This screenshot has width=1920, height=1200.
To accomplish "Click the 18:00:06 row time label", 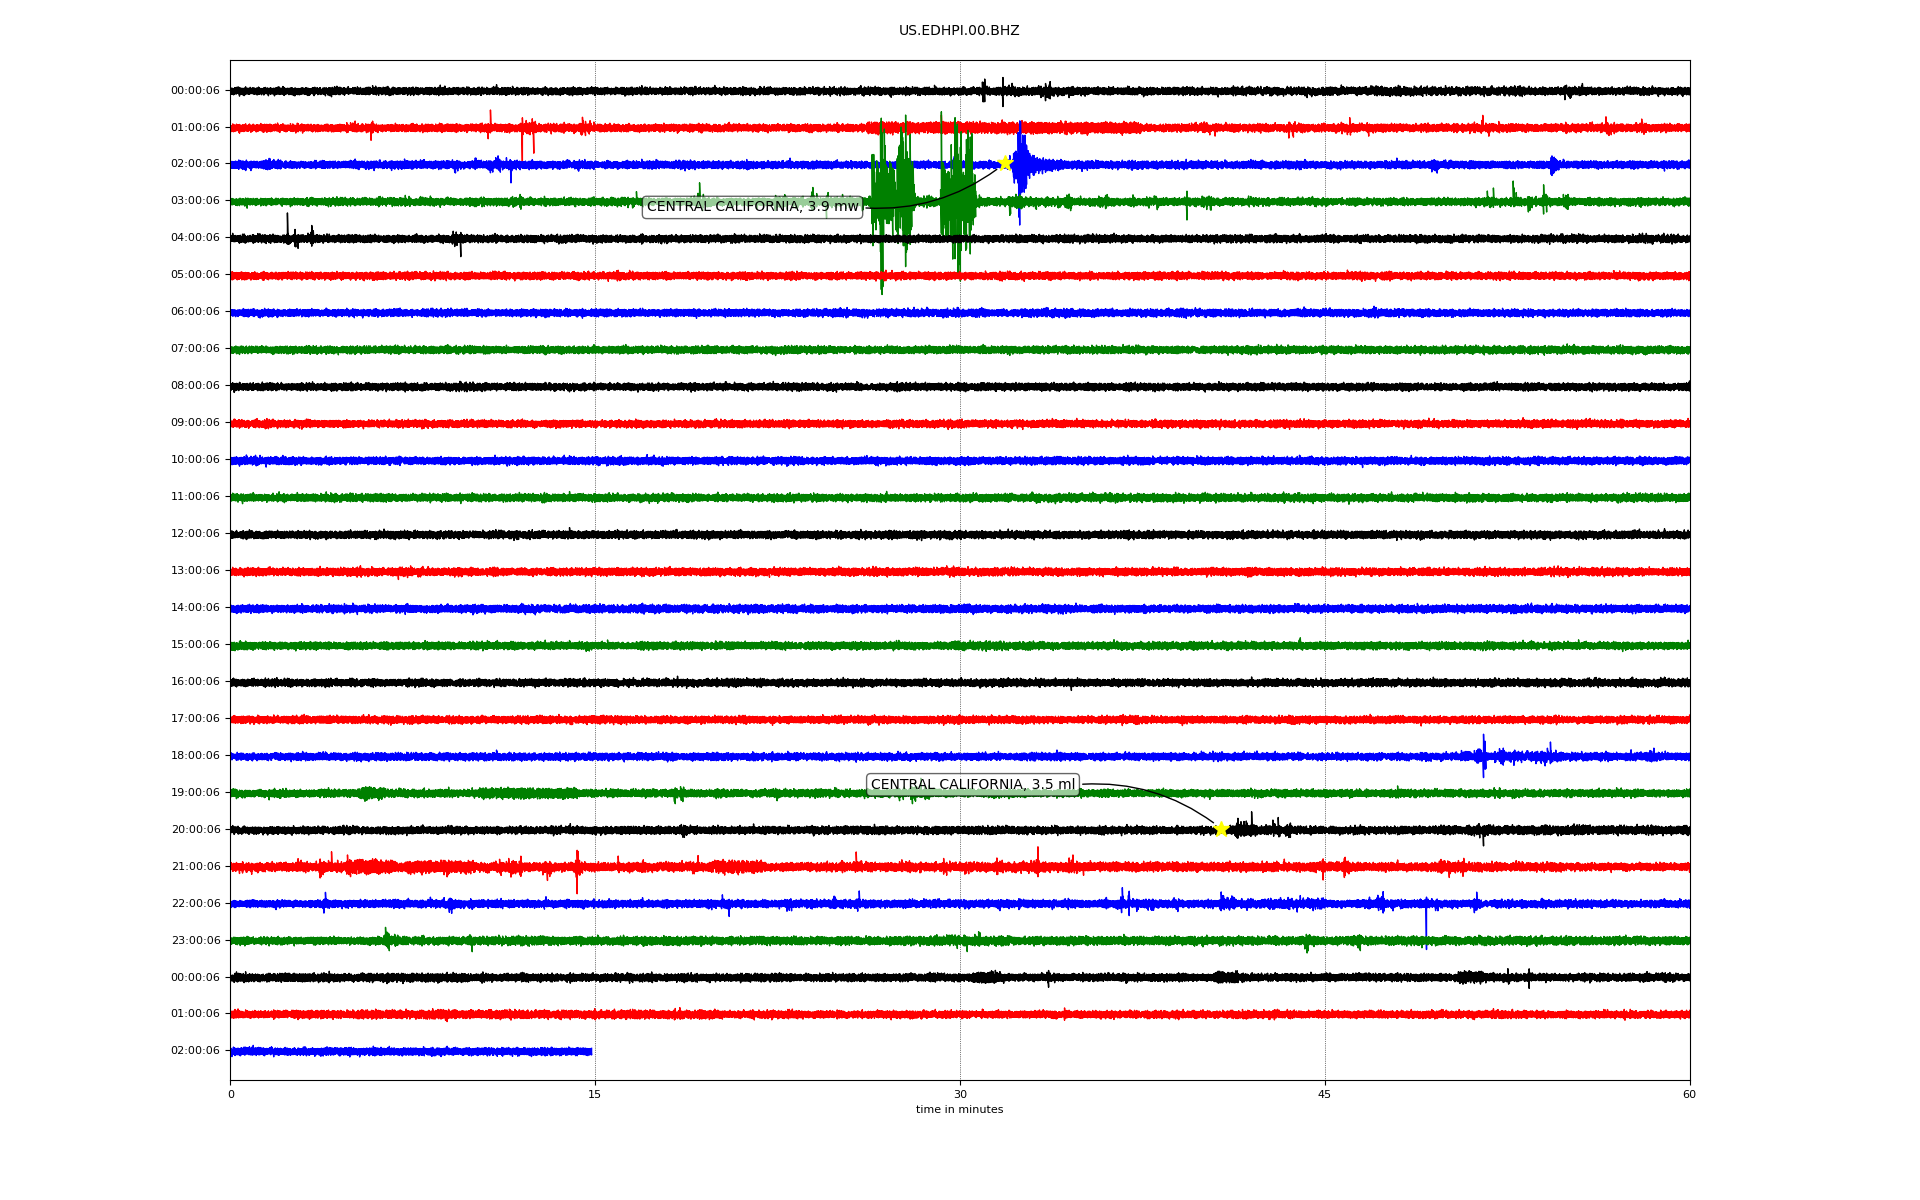I will (x=195, y=756).
